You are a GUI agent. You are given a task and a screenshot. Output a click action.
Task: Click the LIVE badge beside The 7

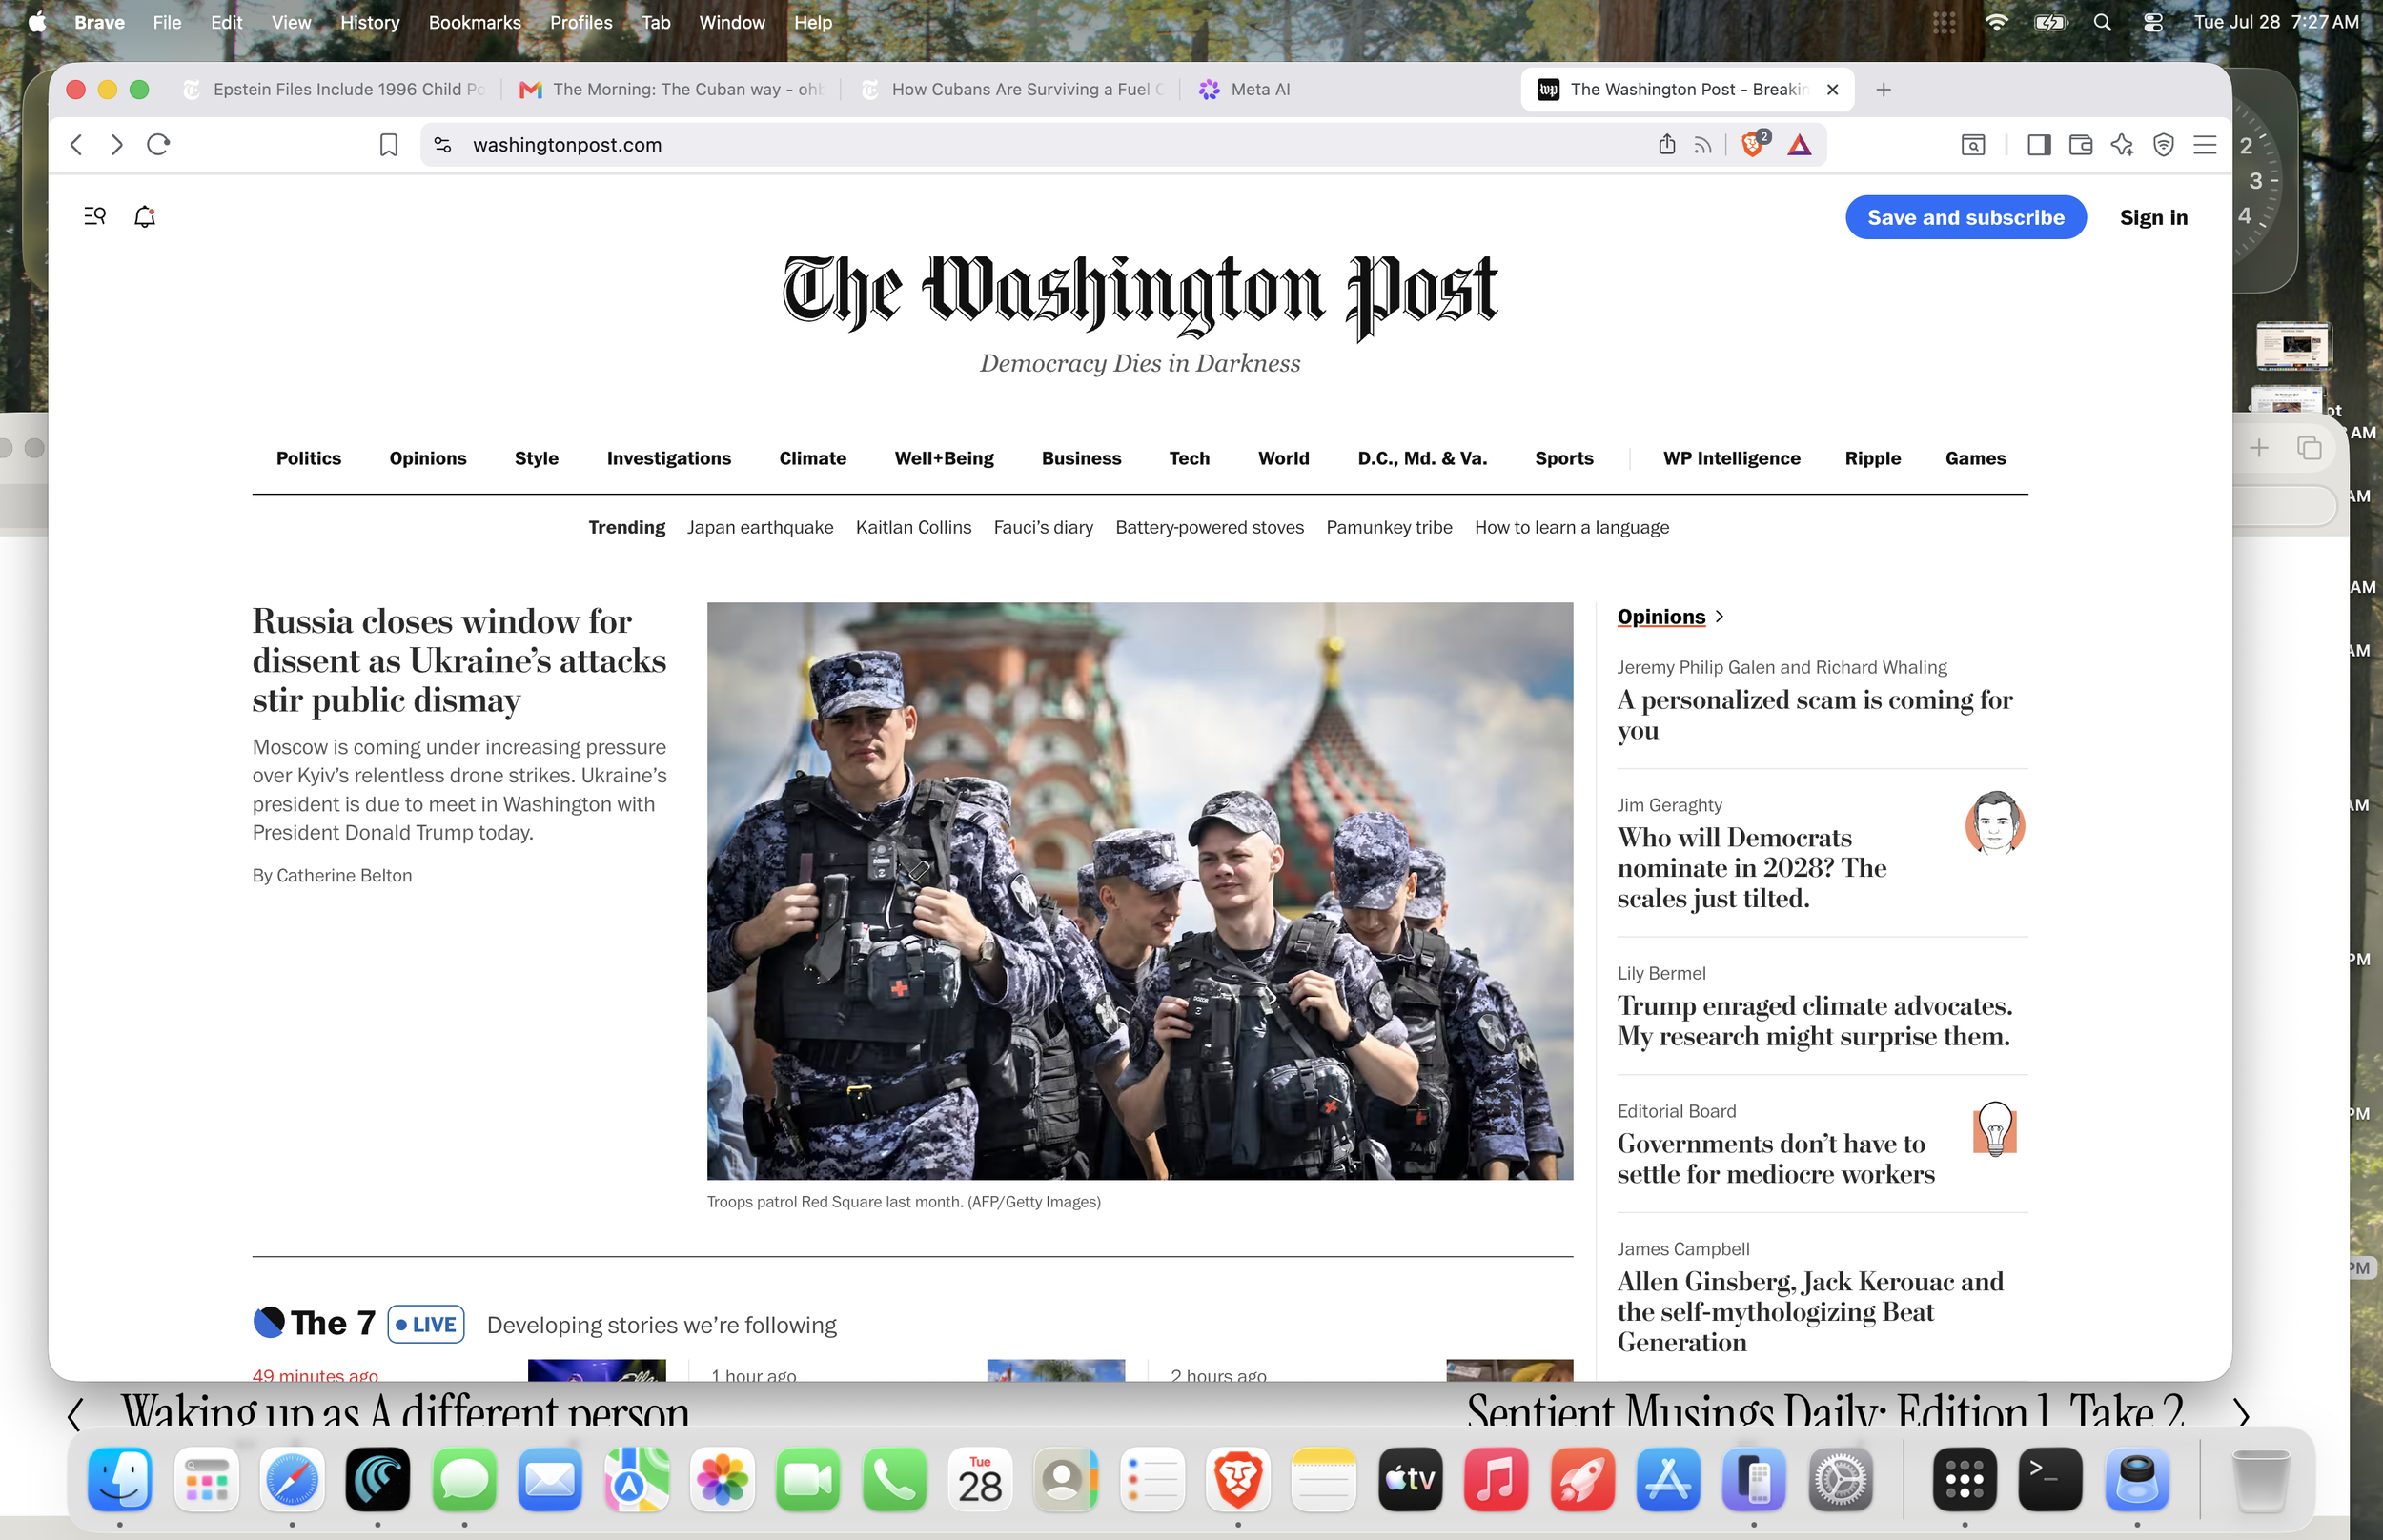(426, 1324)
